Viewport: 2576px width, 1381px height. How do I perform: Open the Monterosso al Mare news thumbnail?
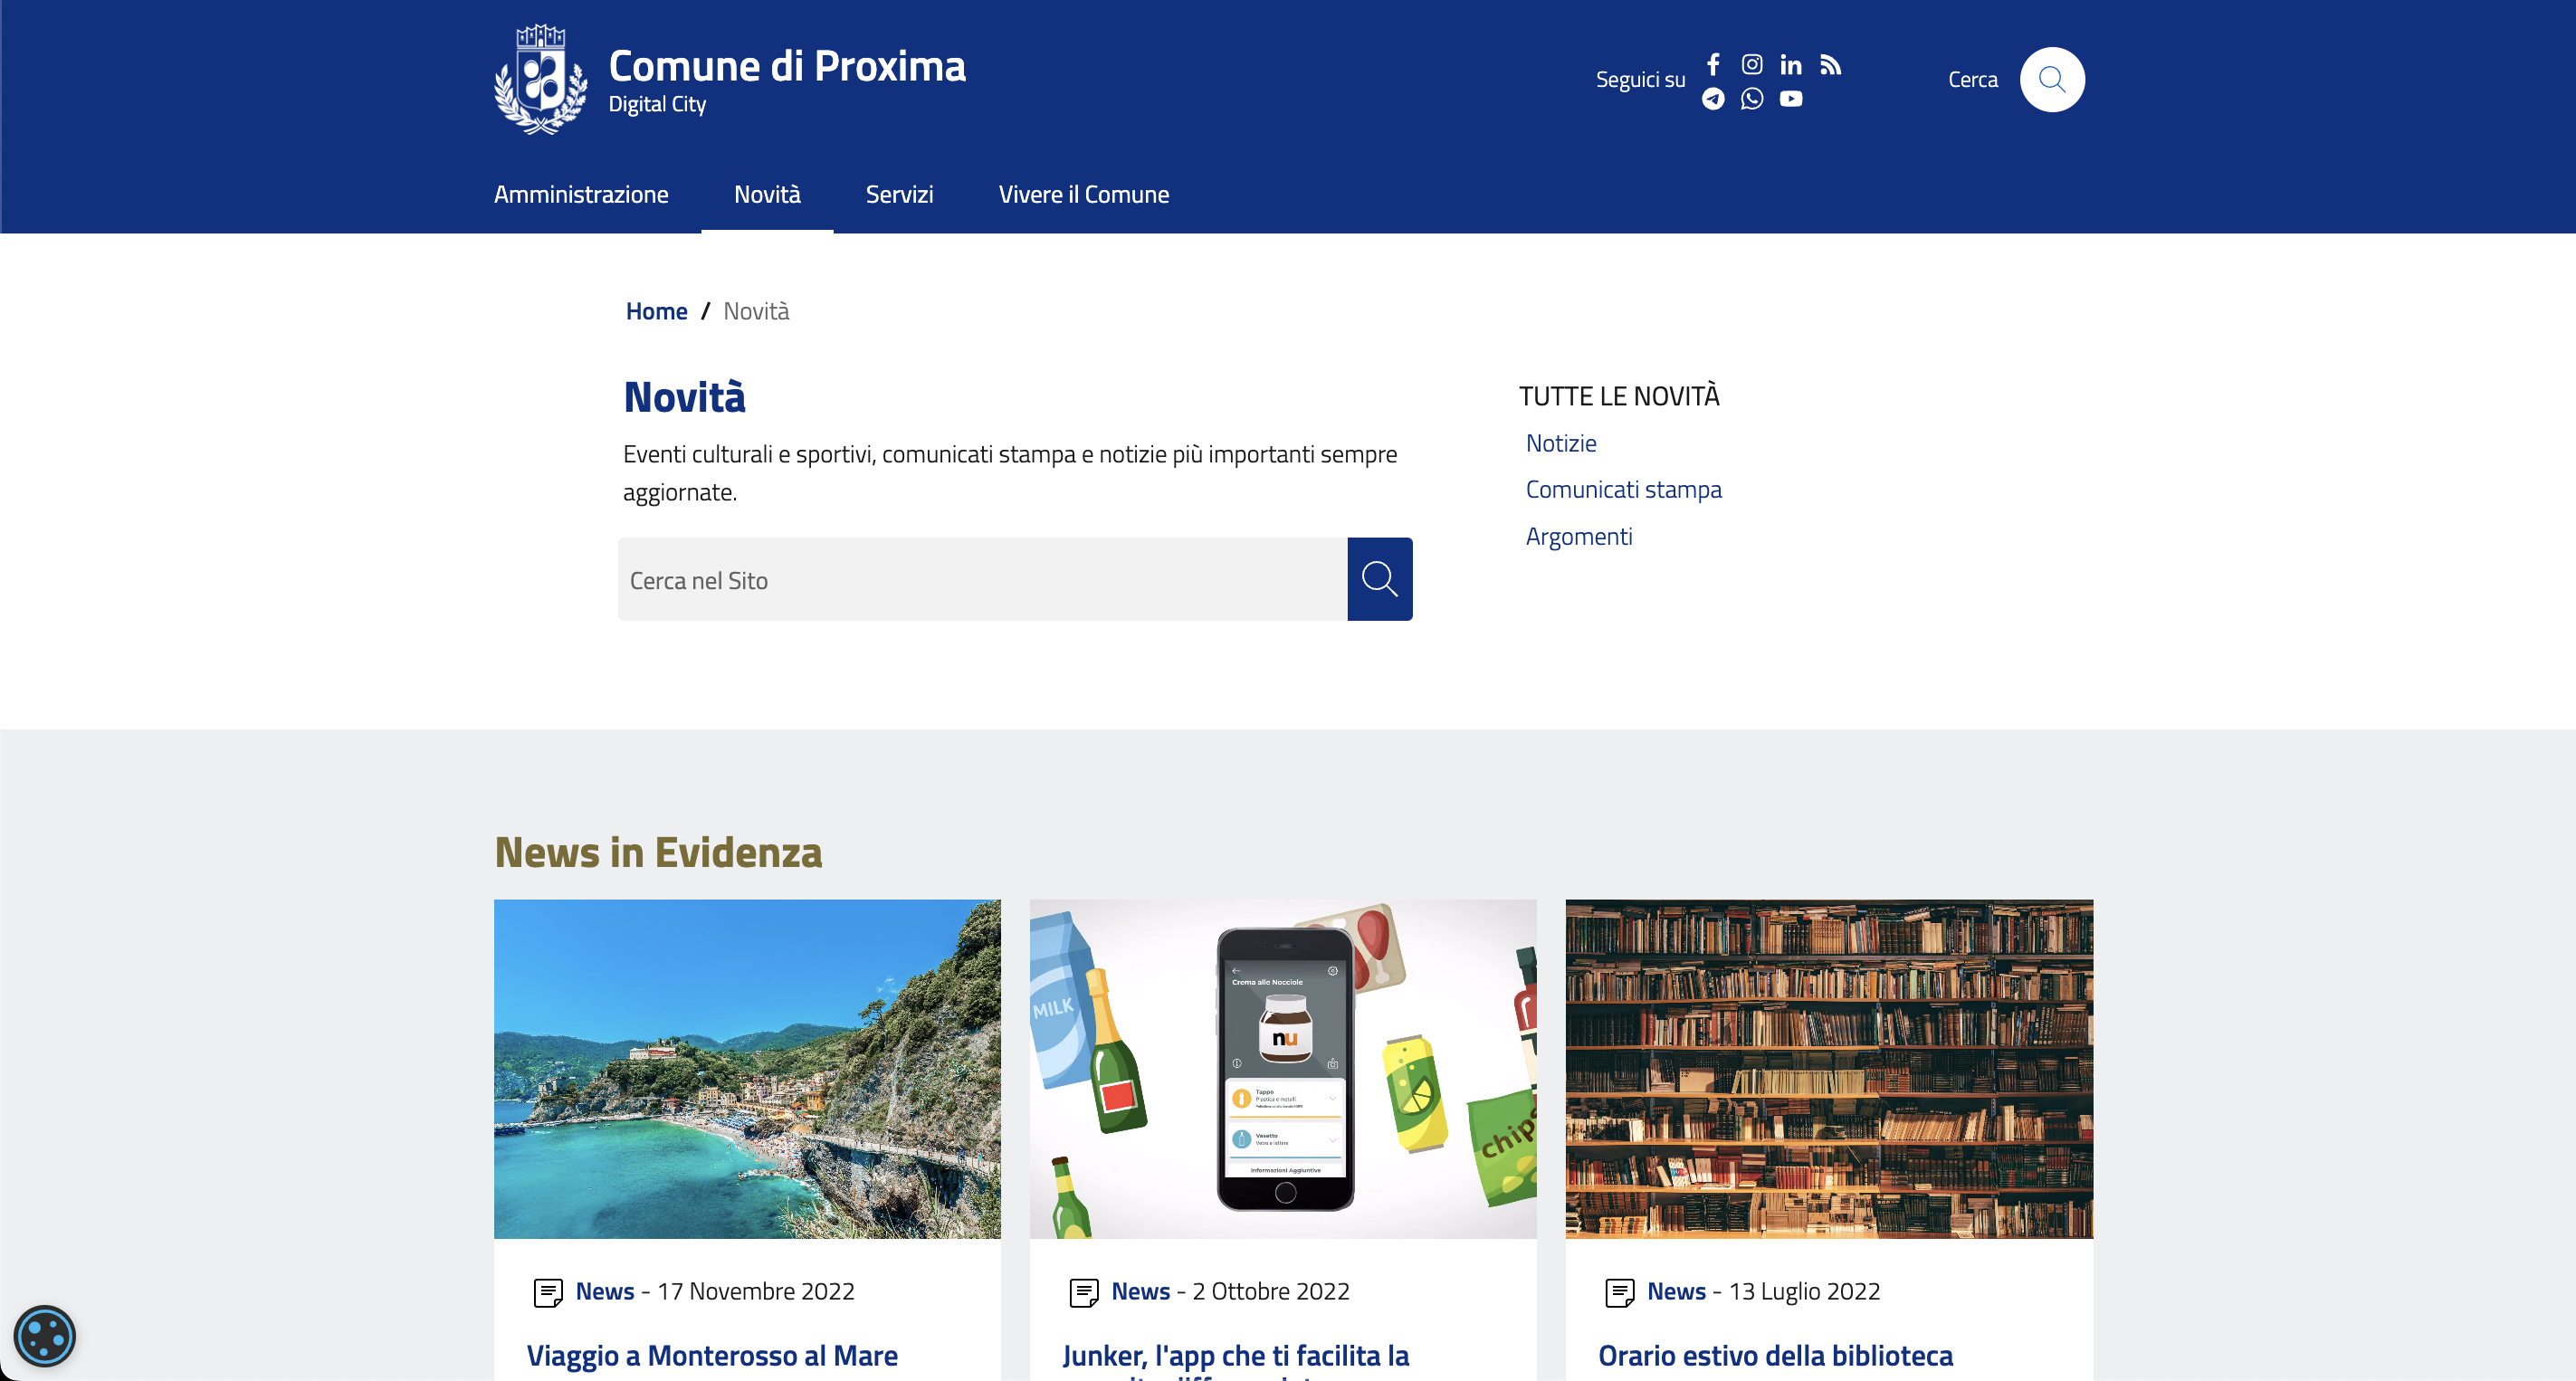pyautogui.click(x=747, y=1068)
